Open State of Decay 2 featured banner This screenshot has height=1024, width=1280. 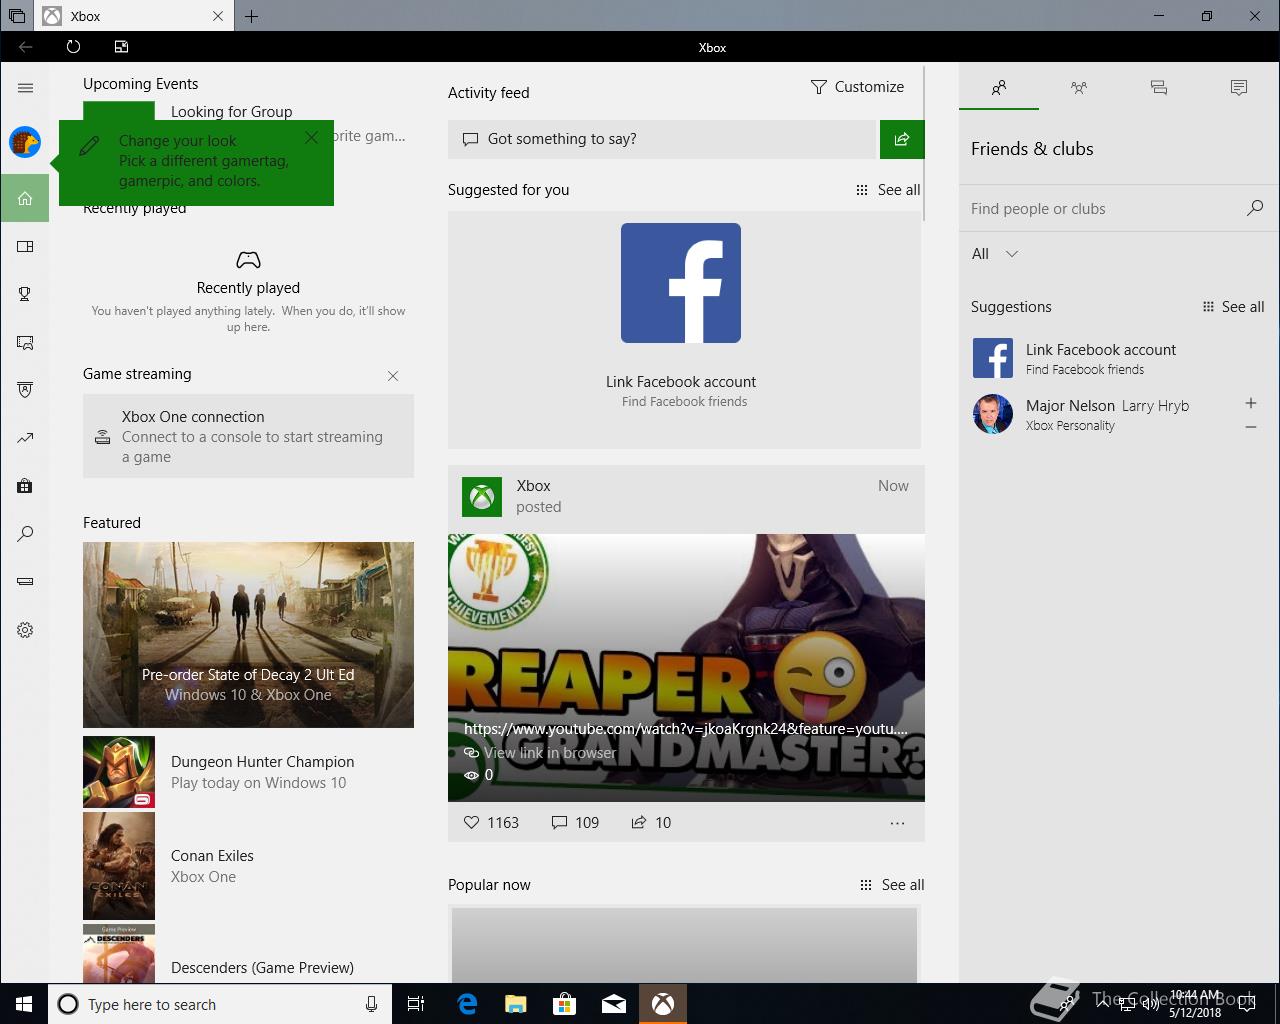(248, 635)
